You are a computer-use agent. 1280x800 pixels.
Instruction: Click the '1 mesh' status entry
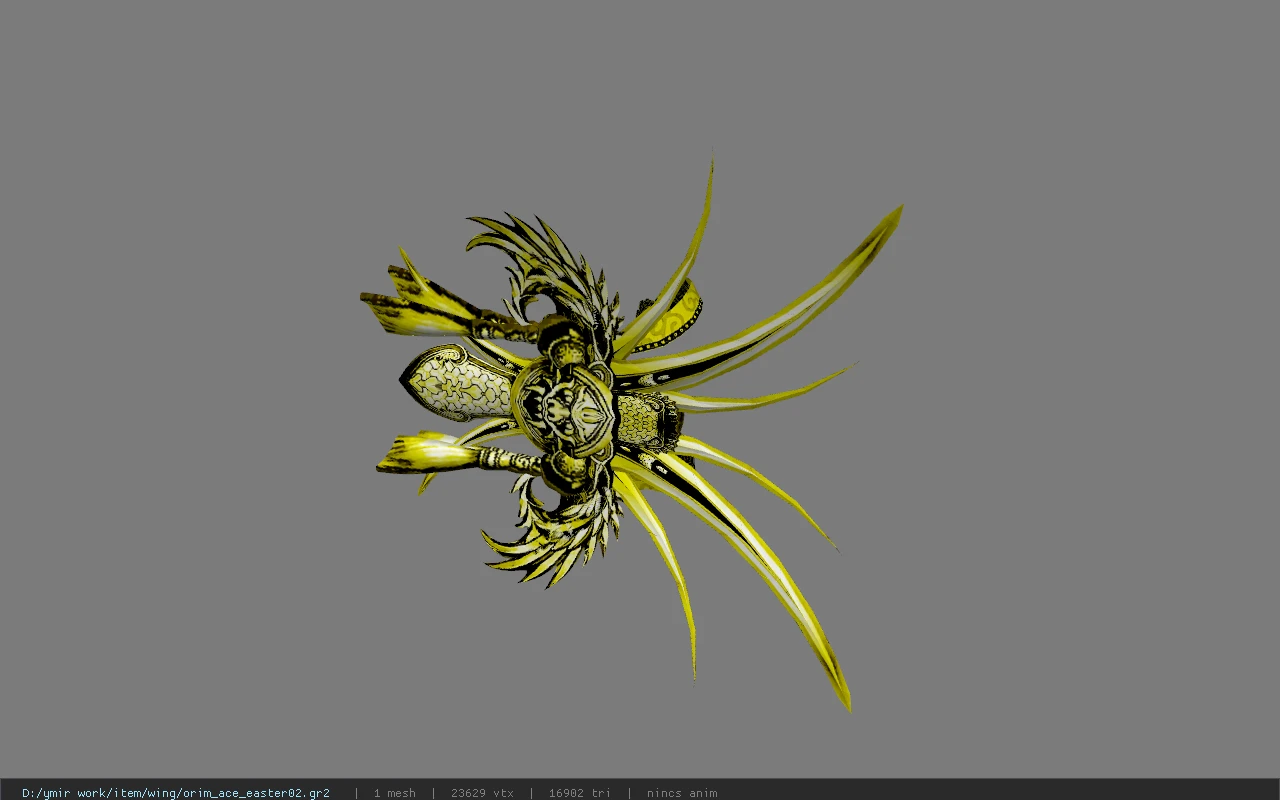(394, 793)
